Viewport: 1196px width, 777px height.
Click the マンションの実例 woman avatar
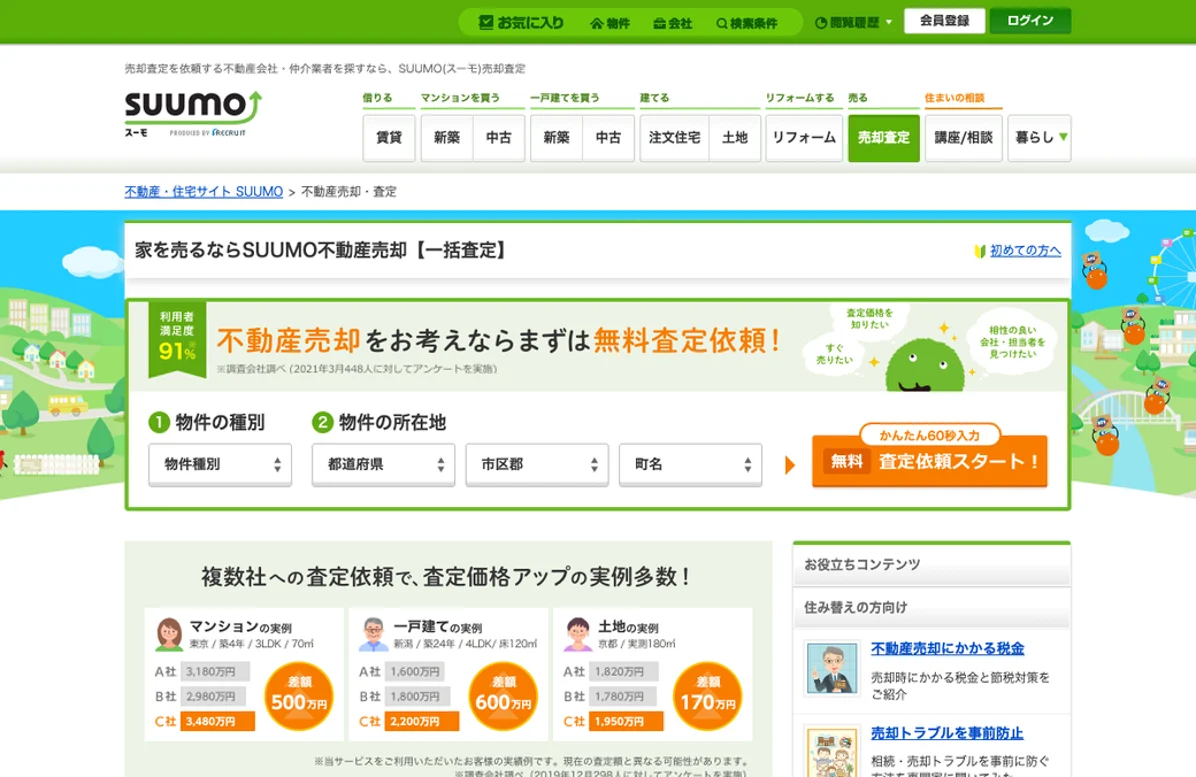click(169, 634)
